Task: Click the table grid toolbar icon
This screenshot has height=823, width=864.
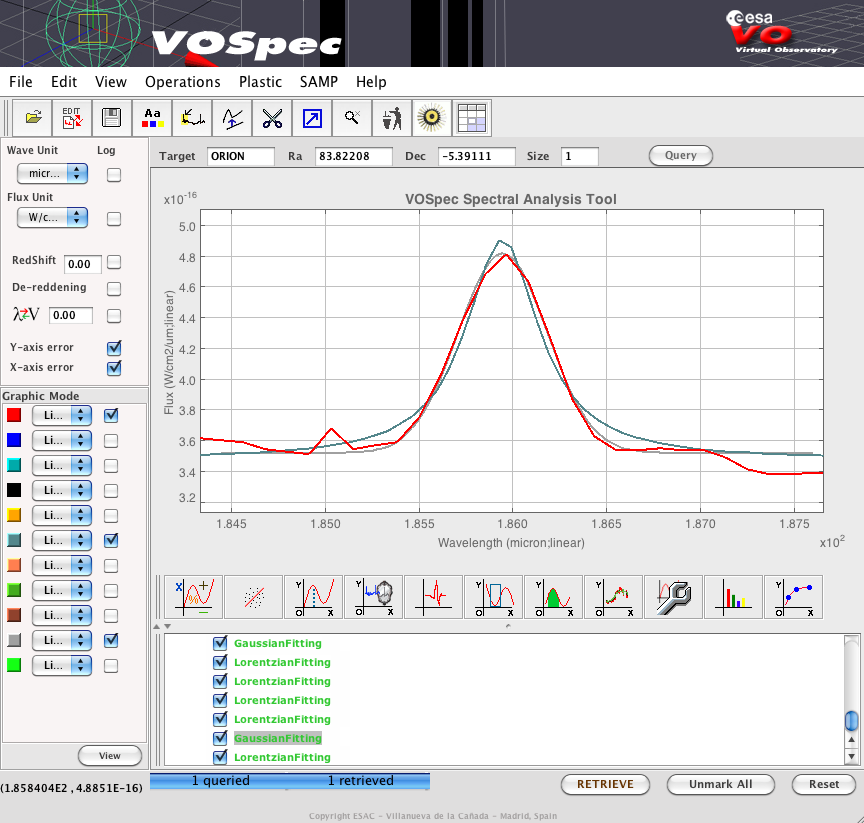Action: pyautogui.click(x=472, y=118)
